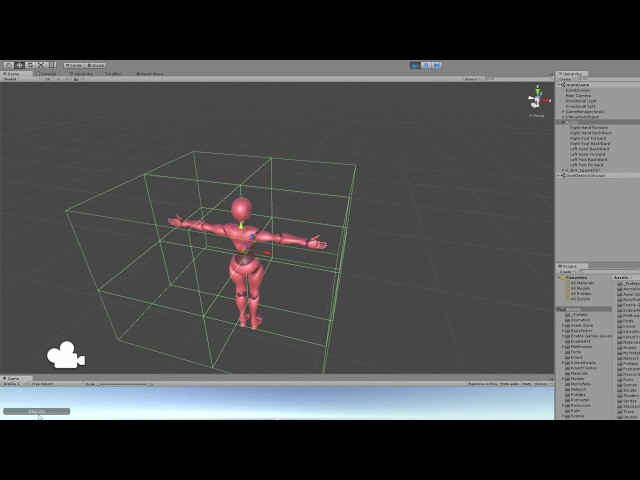Switch to the Asset Store tab
640x480 pixels.
coord(149,74)
